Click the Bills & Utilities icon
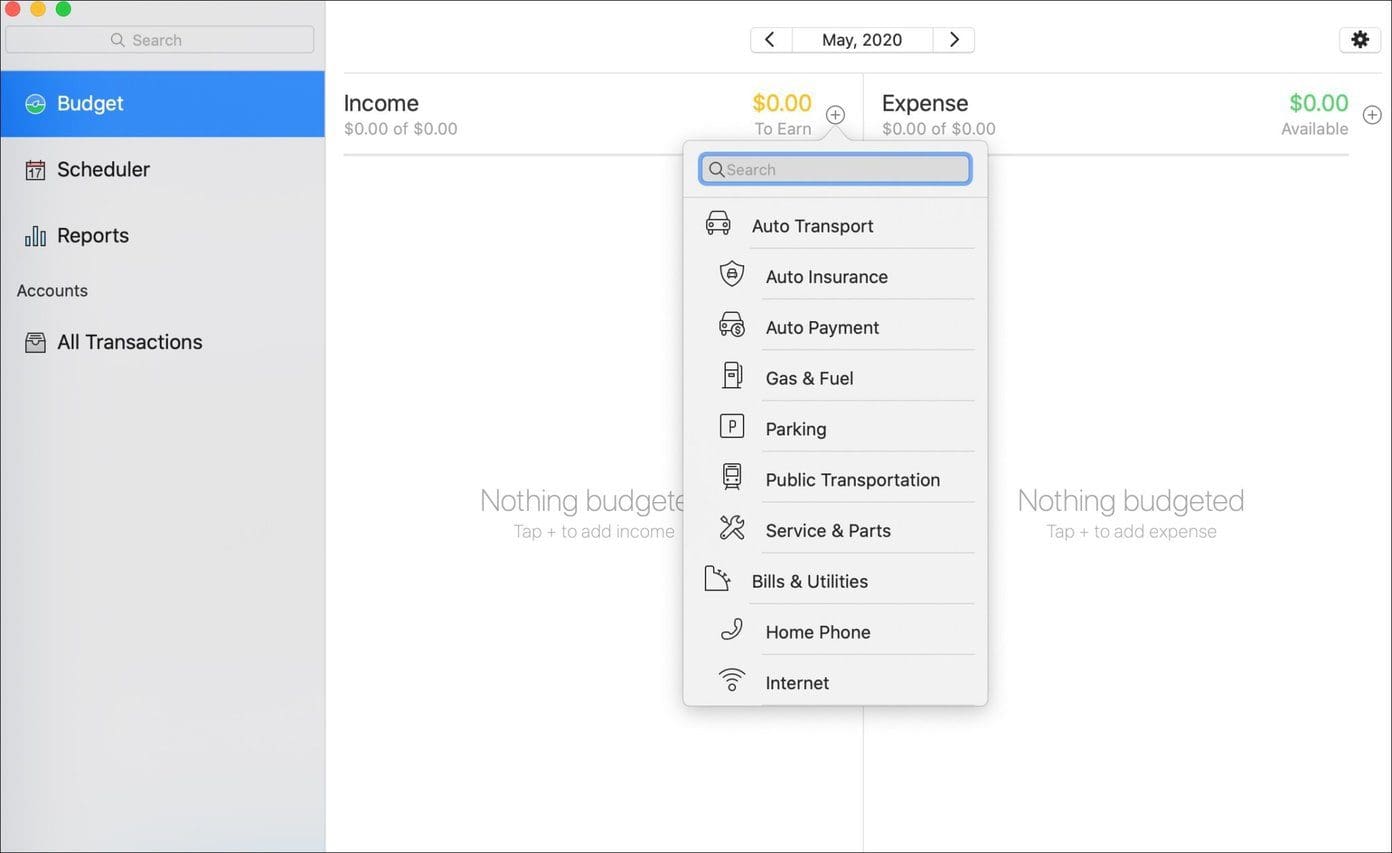 718,579
